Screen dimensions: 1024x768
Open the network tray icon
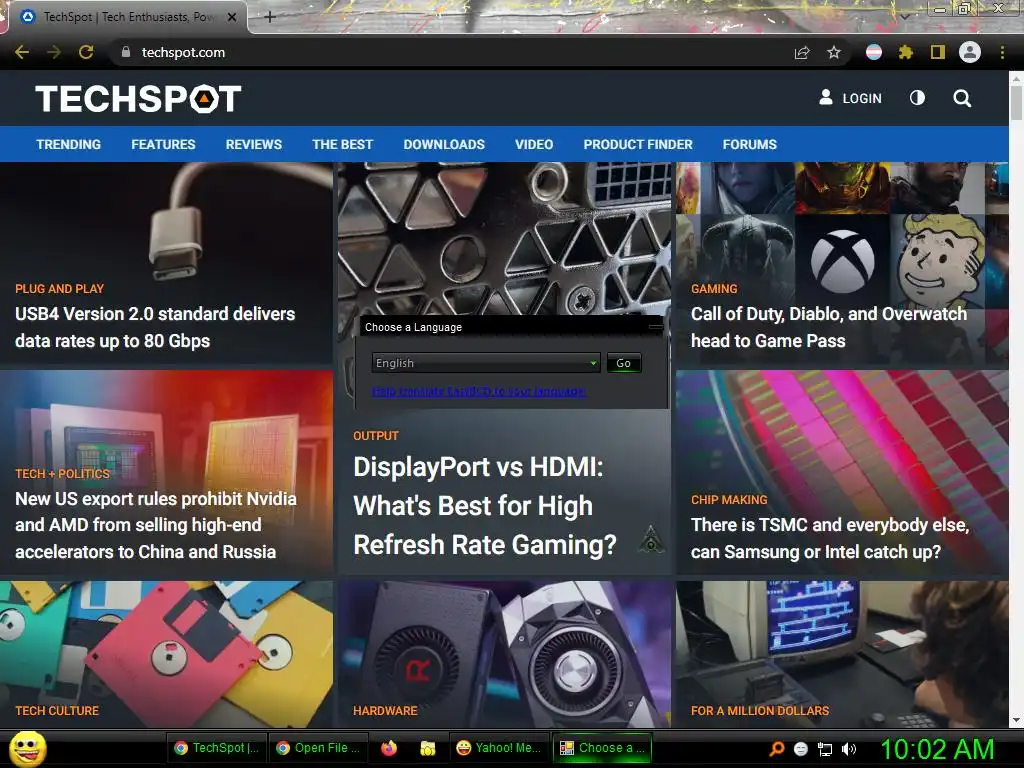(825, 749)
